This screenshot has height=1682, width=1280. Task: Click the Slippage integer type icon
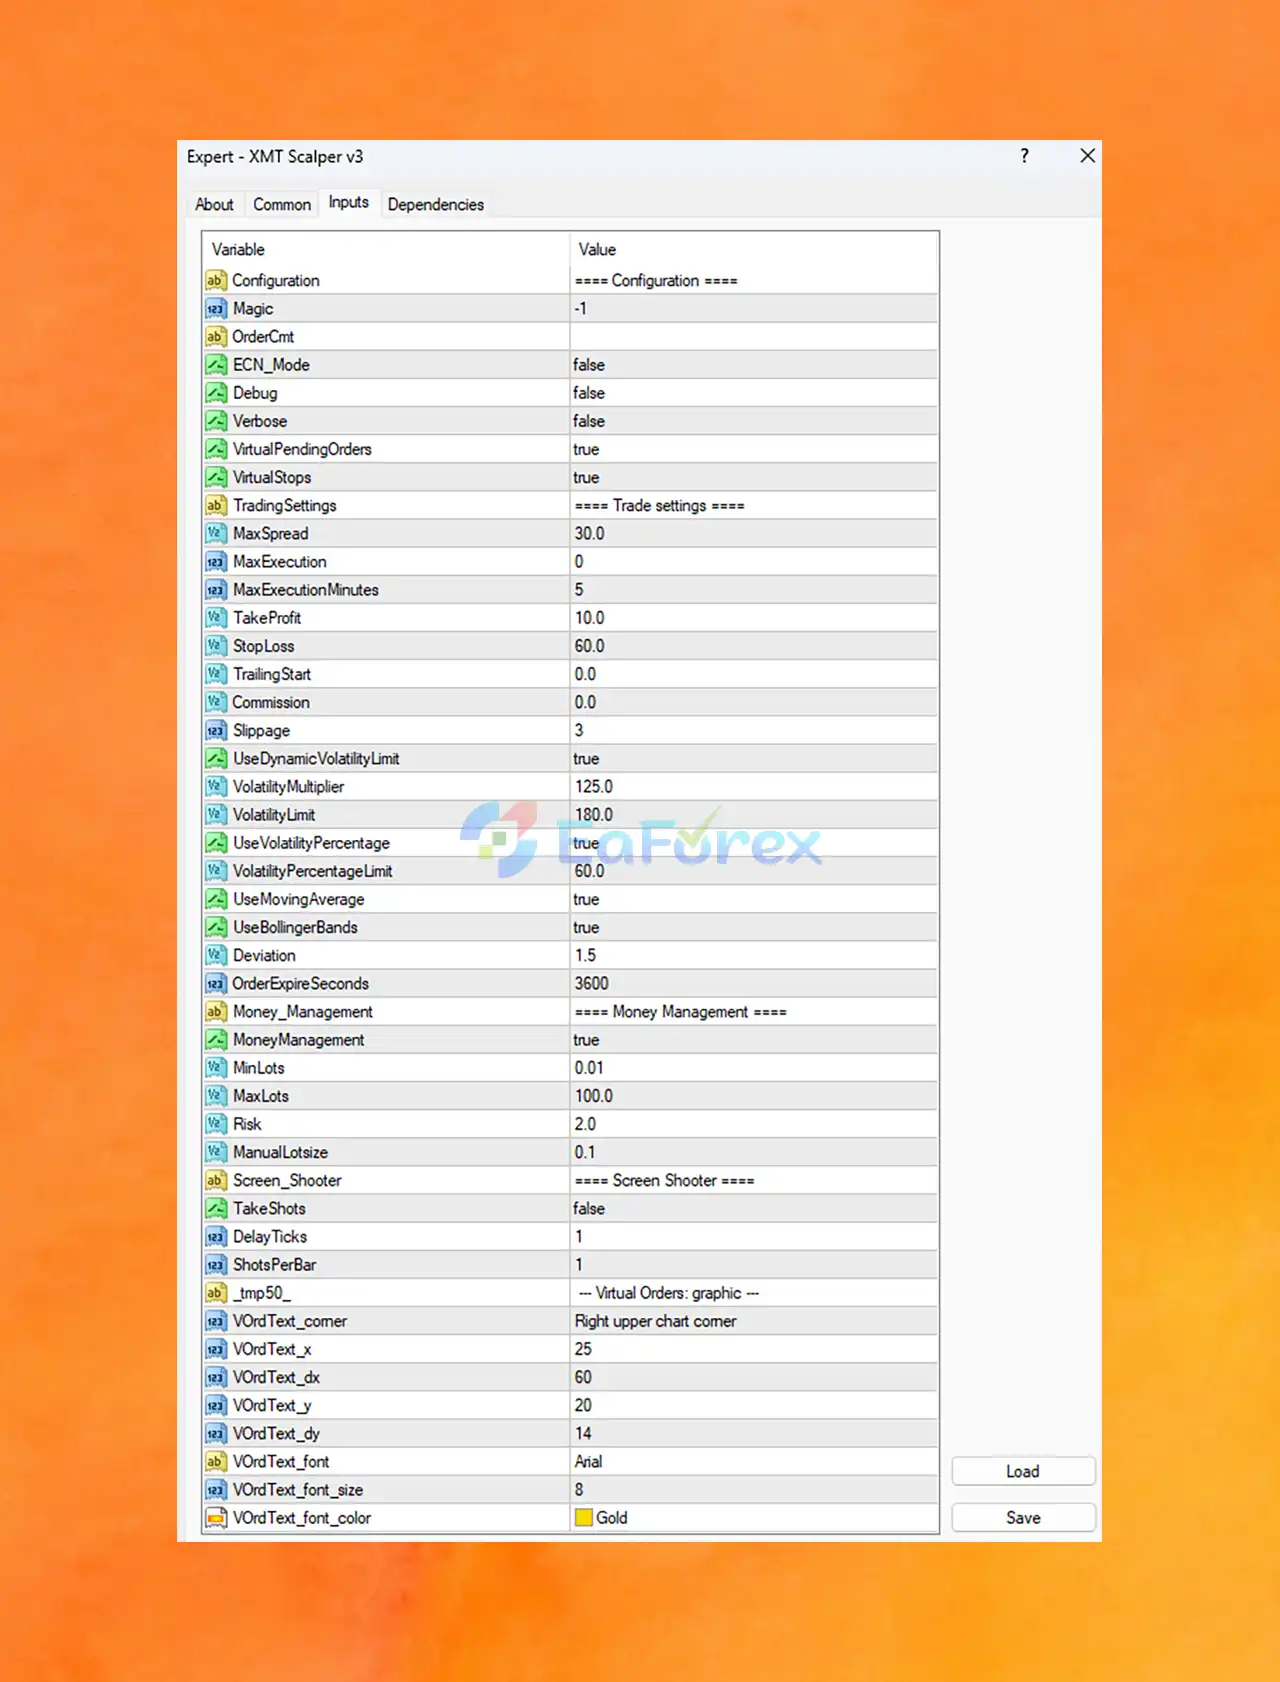[x=215, y=731]
